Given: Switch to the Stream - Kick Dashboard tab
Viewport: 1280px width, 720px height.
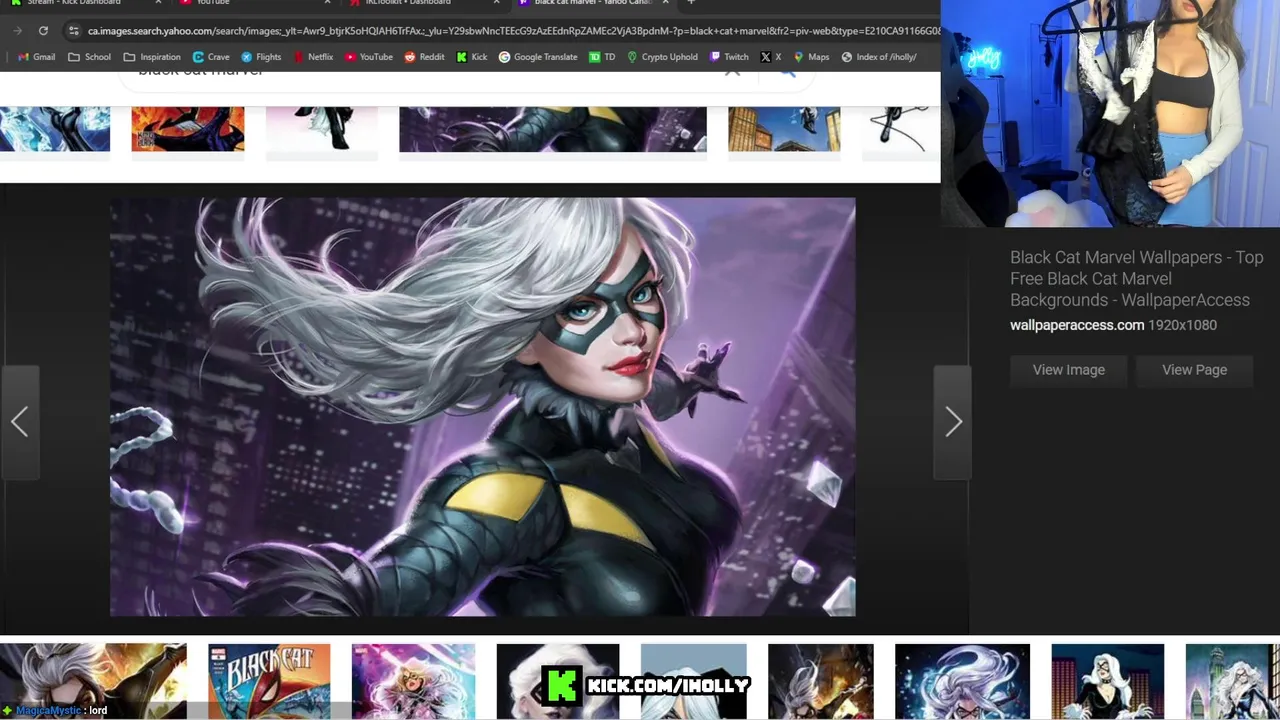Looking at the screenshot, I should [84, 3].
